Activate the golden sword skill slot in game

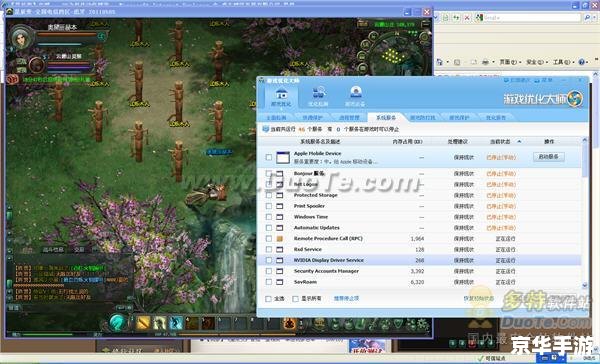[x=143, y=323]
